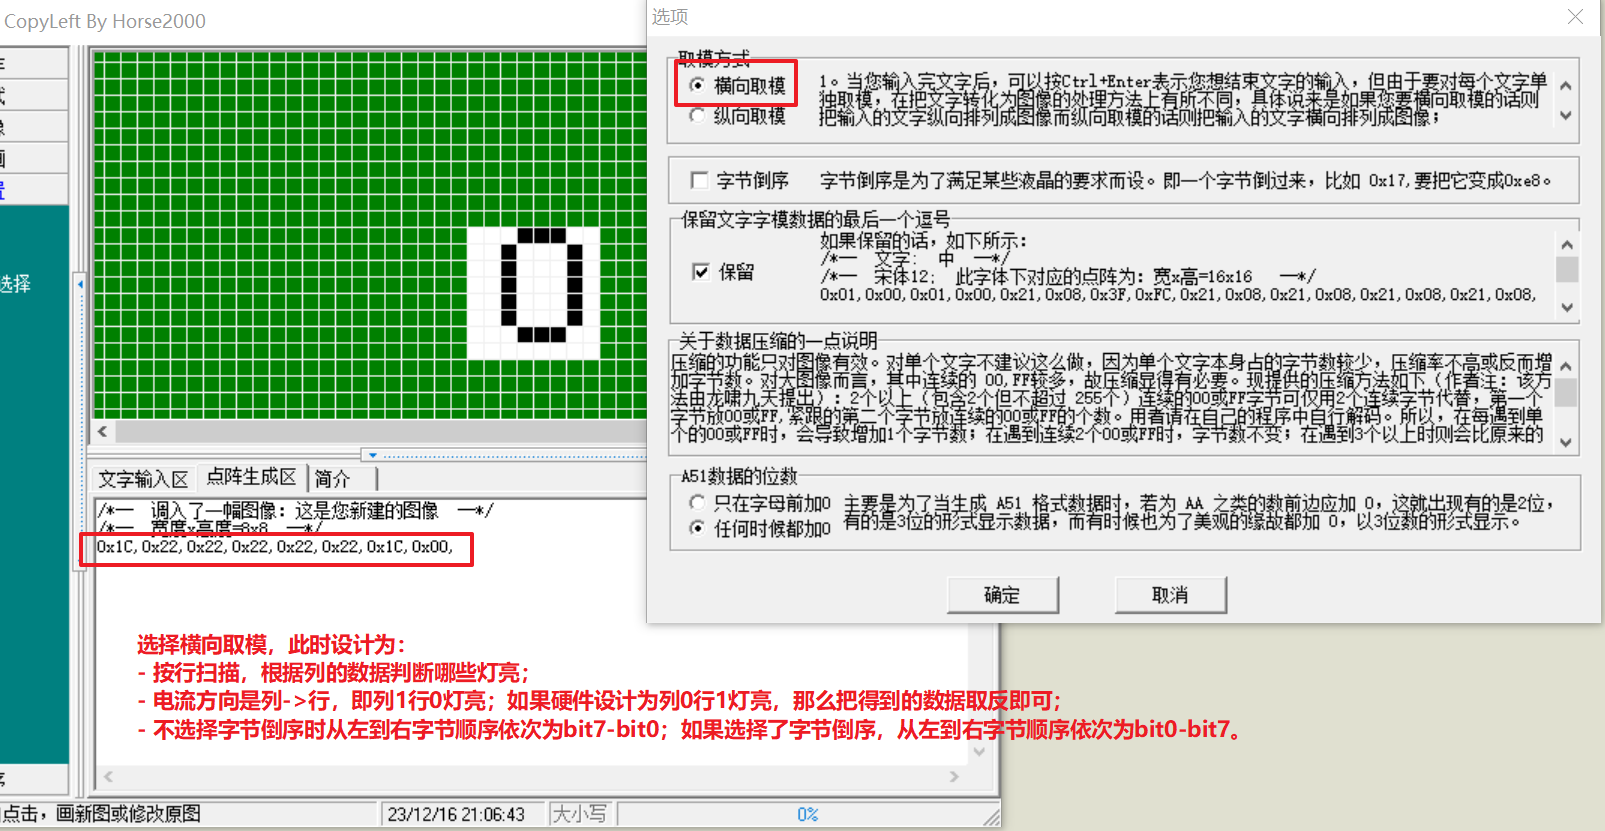Collapse the left sidebar via splitter arrow
1605x831 pixels.
(x=80, y=284)
